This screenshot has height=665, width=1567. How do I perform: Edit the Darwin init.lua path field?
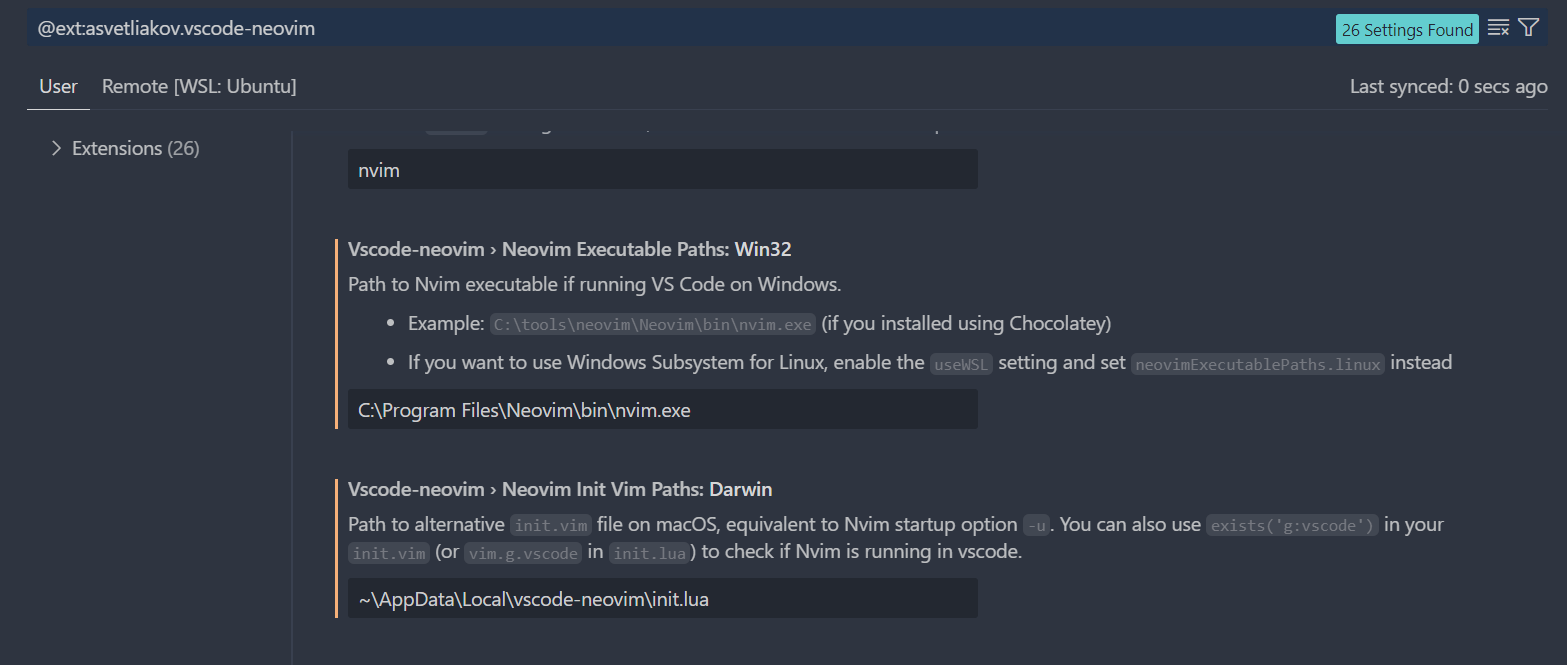[662, 598]
